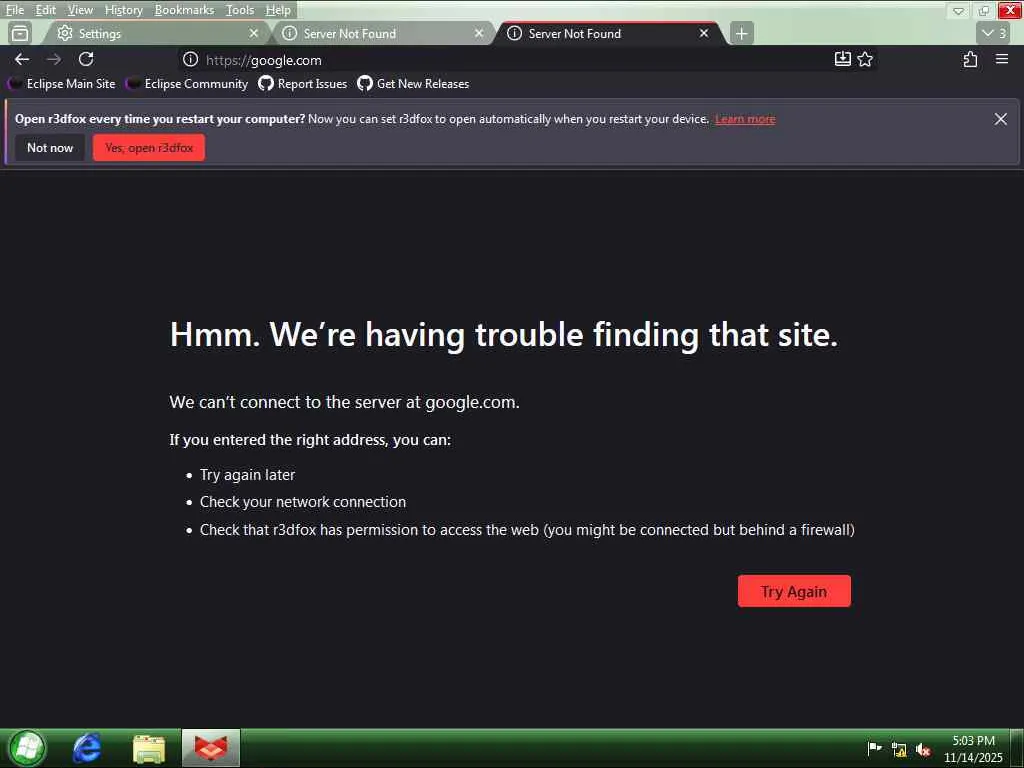This screenshot has width=1024, height=768.
Task: Switch to the Settings tab
Action: [x=157, y=33]
